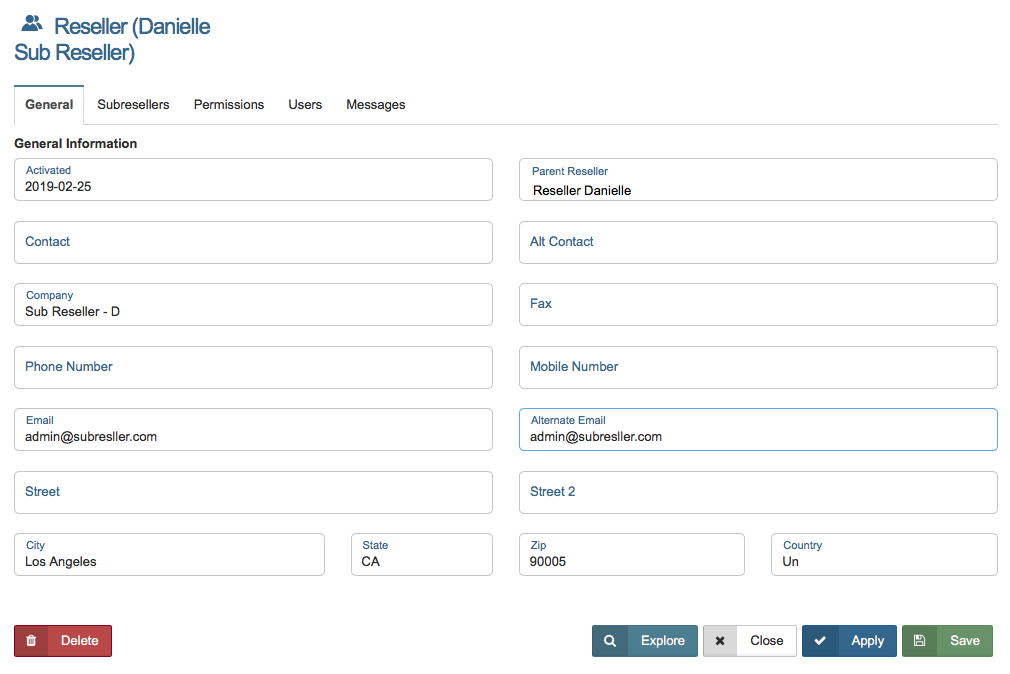This screenshot has height=674, width=1010.
Task: Click the reseller users icon in header
Action: click(32, 24)
